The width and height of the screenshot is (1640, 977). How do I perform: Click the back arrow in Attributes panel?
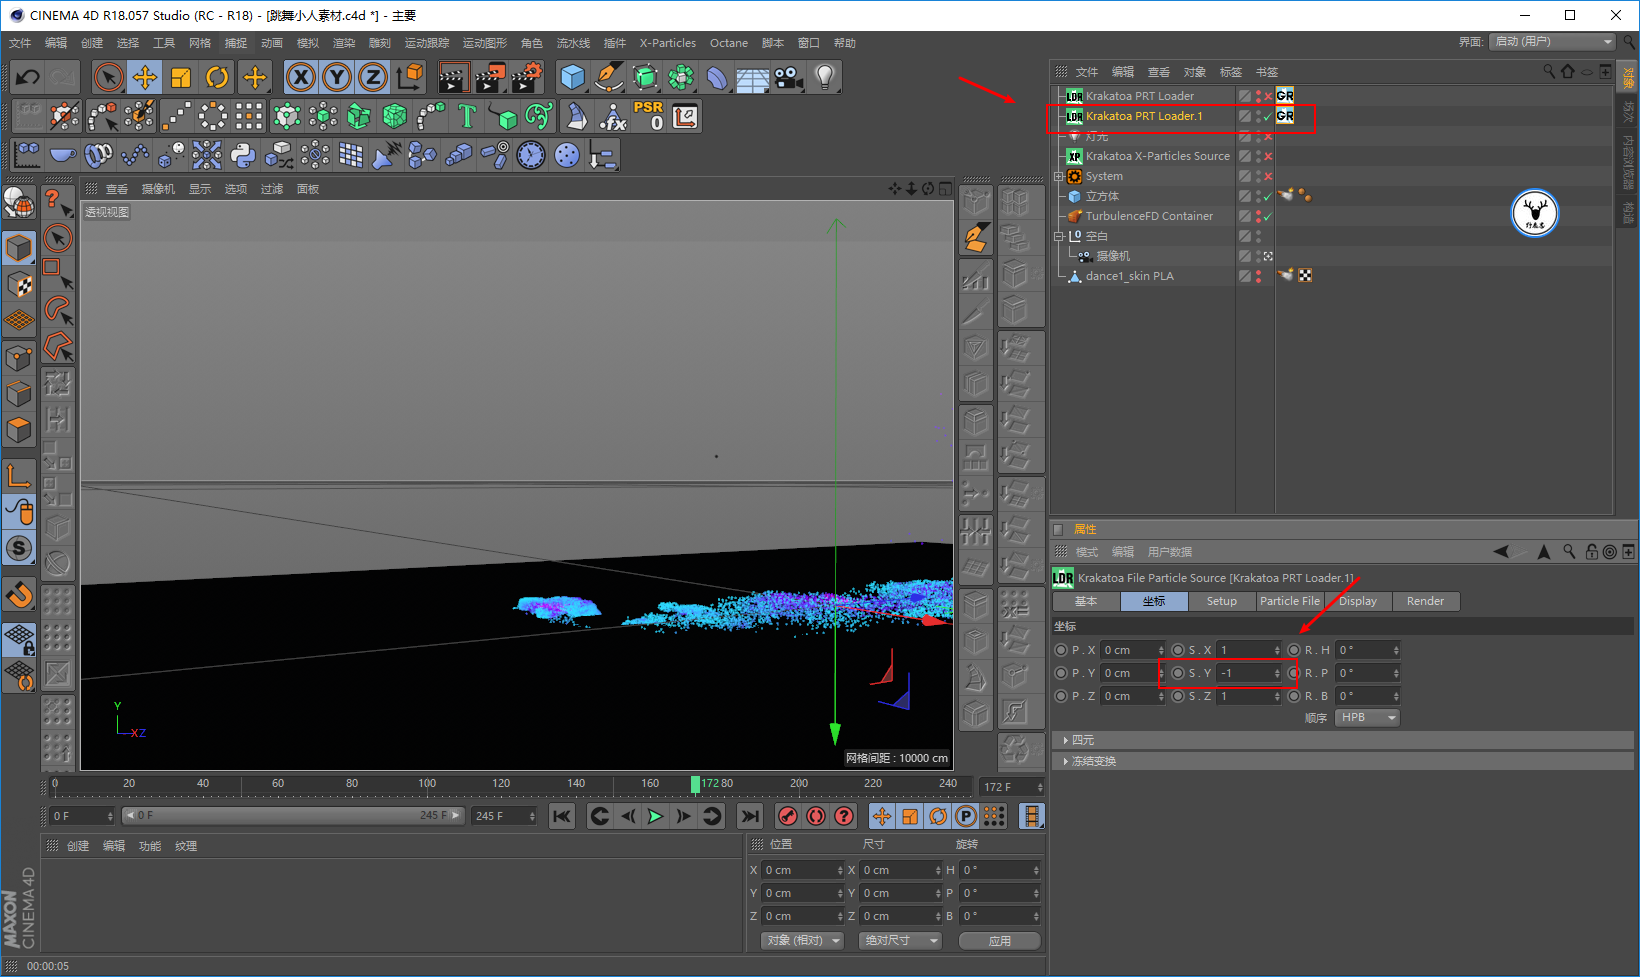click(x=1501, y=551)
